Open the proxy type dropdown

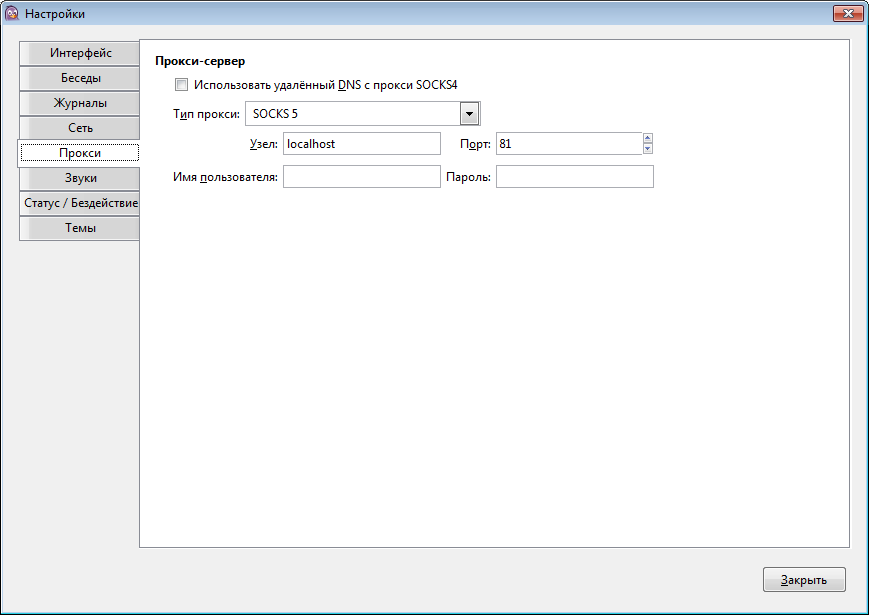coord(362,114)
